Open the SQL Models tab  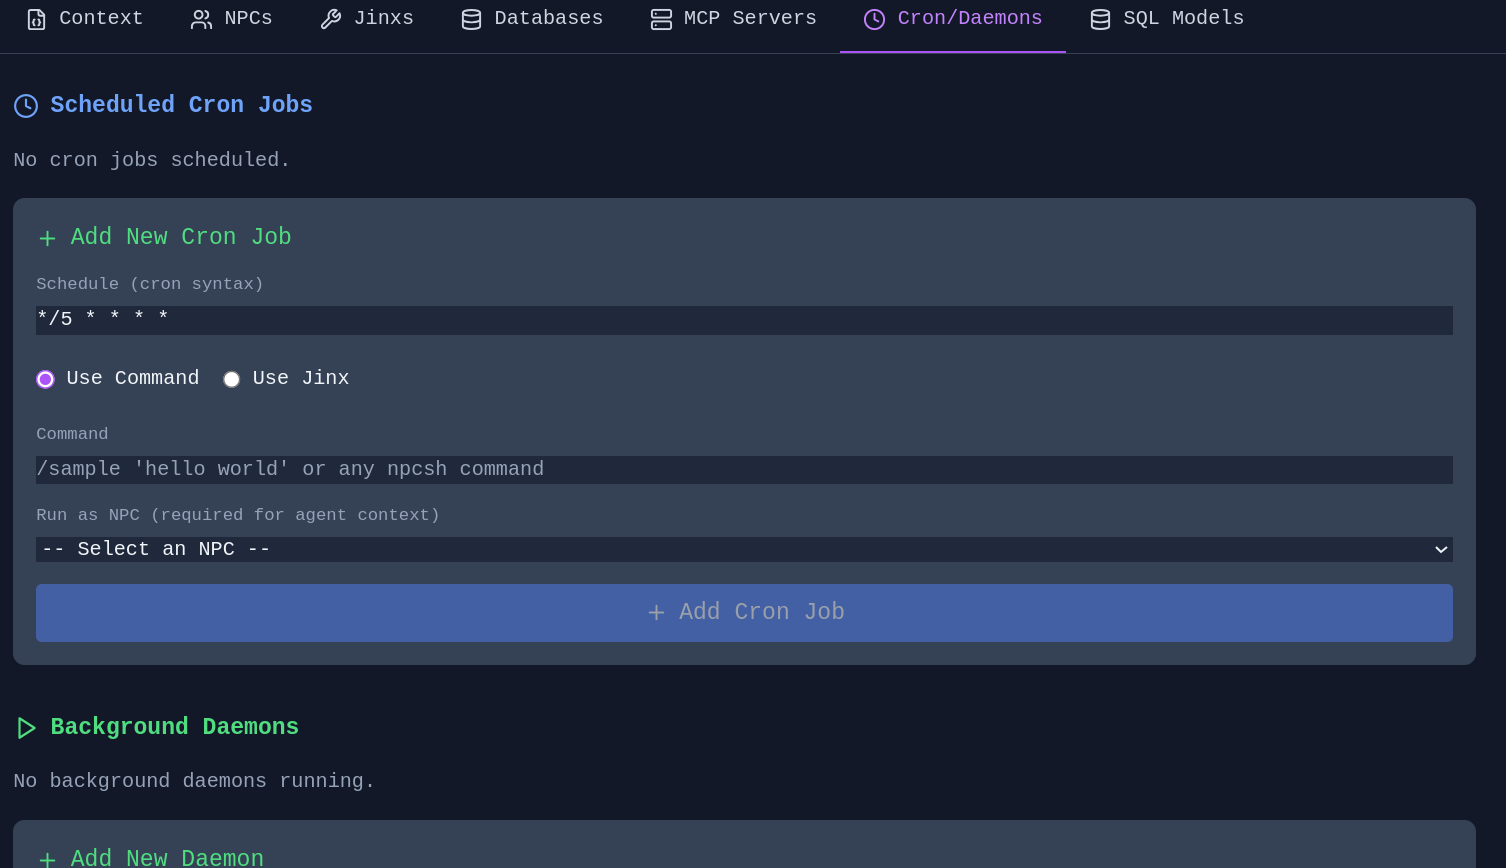(1167, 19)
